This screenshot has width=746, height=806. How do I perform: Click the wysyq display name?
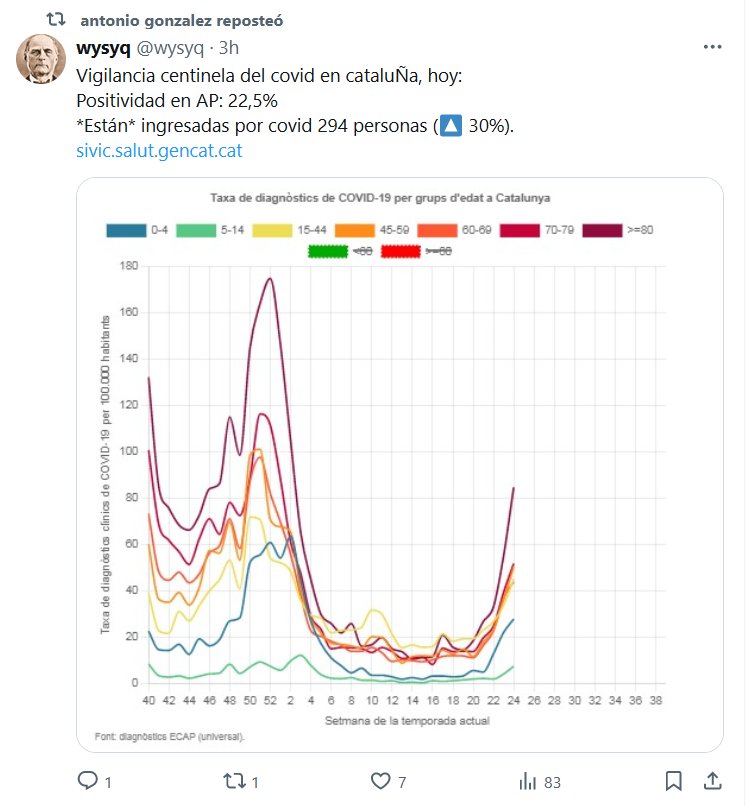point(103,48)
